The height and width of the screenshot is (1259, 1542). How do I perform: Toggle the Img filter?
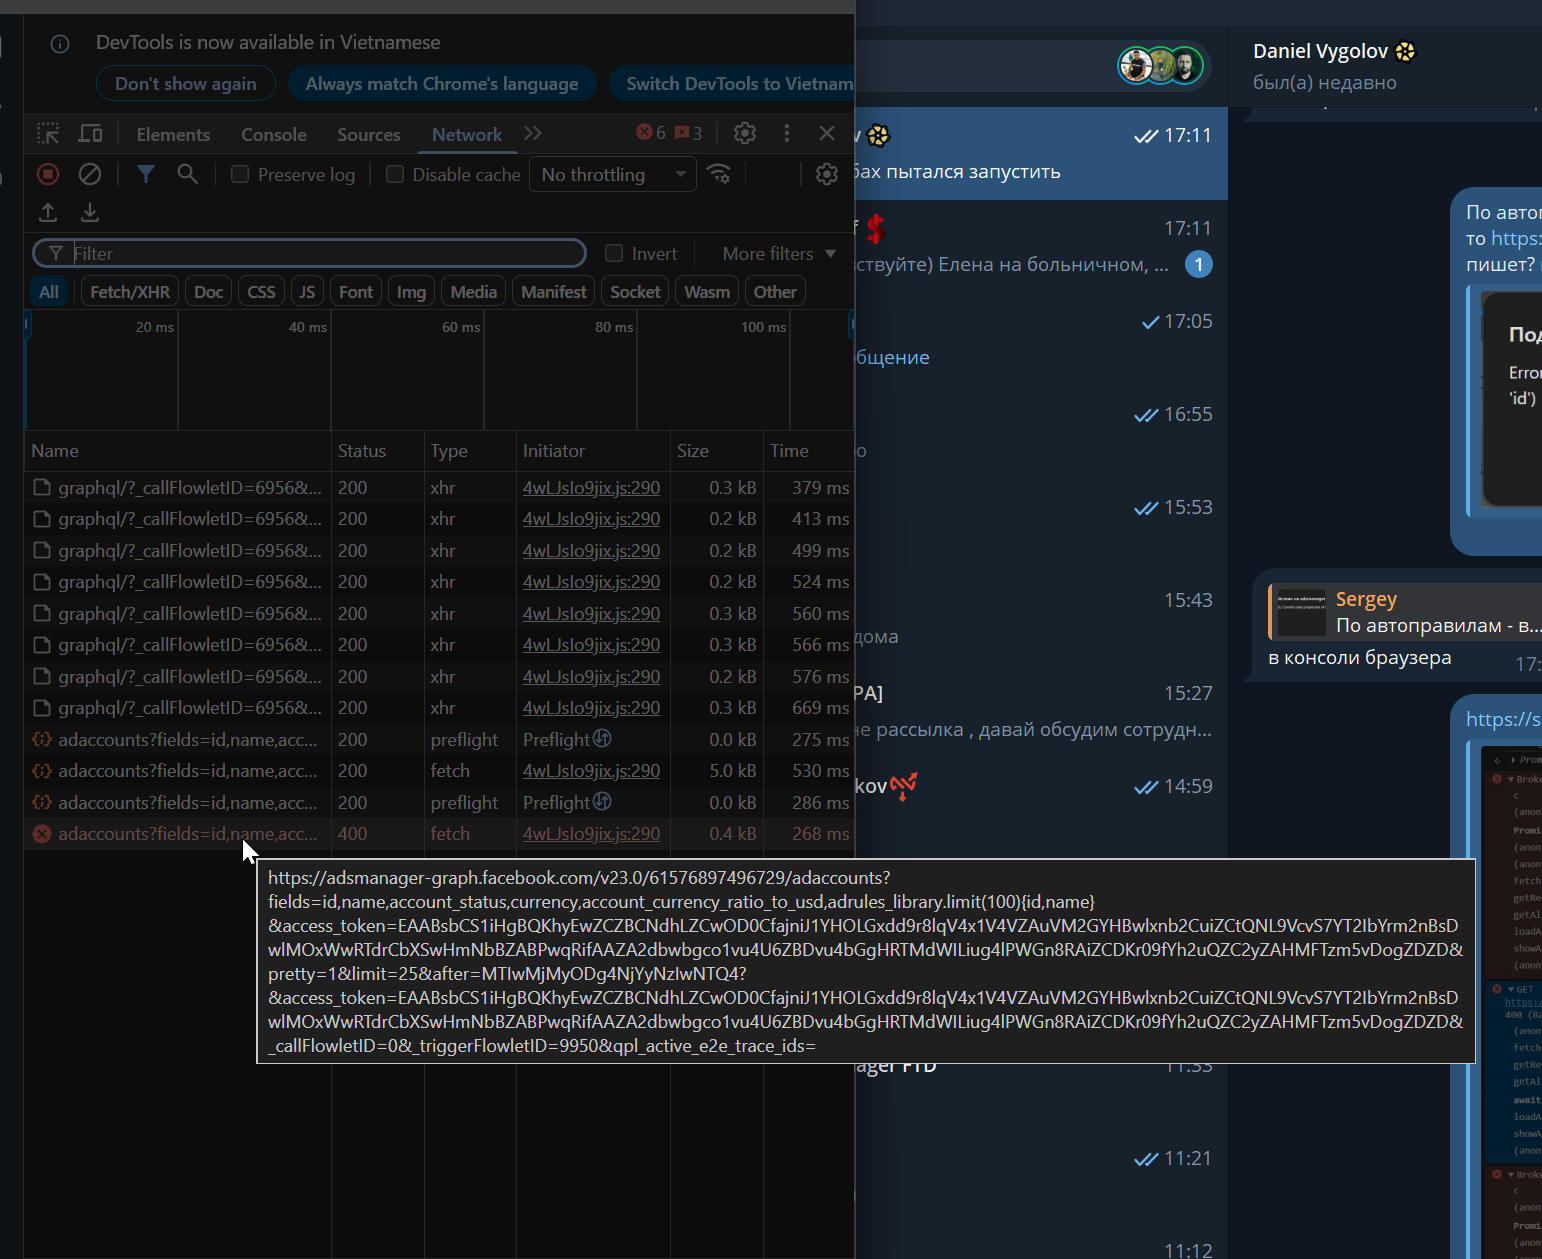point(411,292)
